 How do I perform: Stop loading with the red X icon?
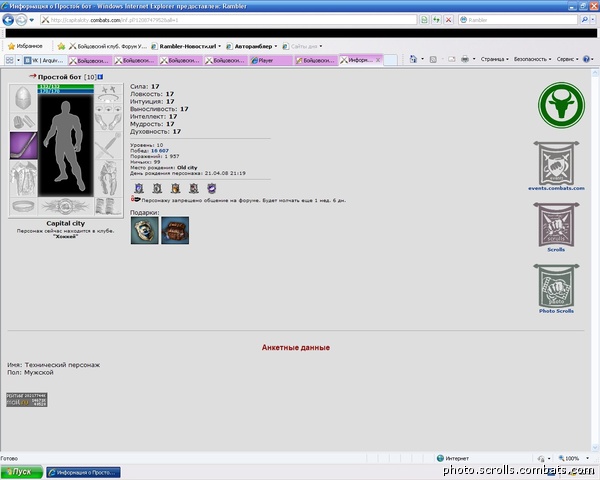448,20
